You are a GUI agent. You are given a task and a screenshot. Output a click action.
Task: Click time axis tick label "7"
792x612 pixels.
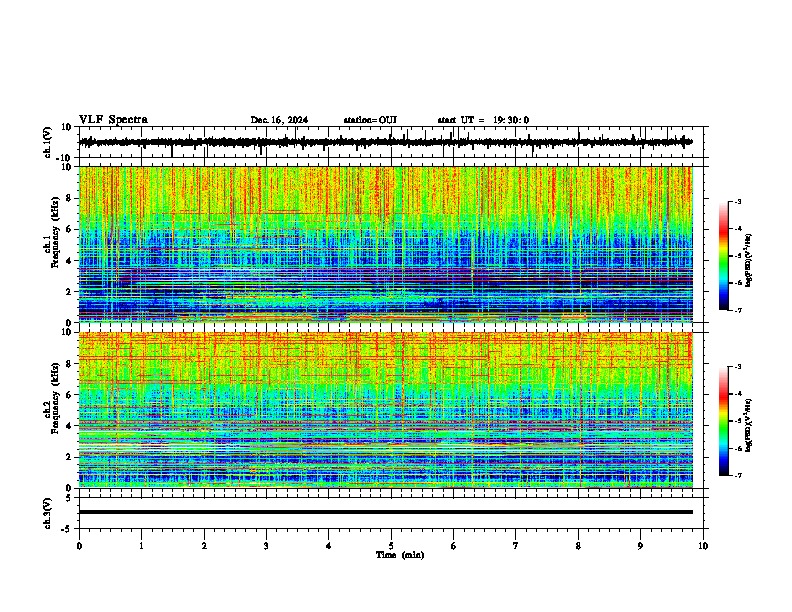click(x=516, y=546)
